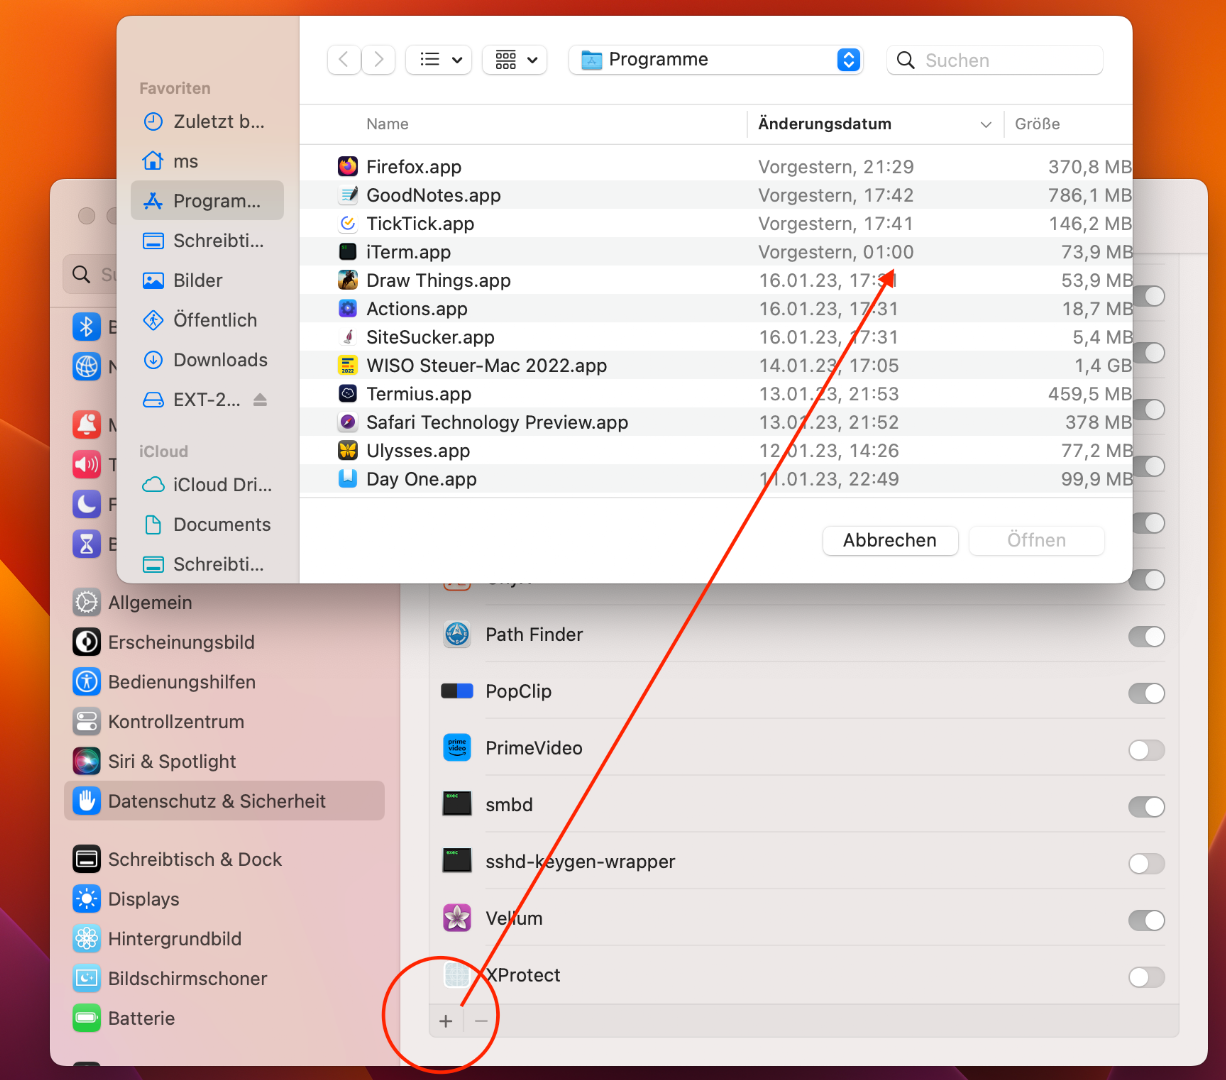This screenshot has width=1226, height=1080.
Task: Click size "459,5 MB" for Termius
Action: click(x=1090, y=394)
